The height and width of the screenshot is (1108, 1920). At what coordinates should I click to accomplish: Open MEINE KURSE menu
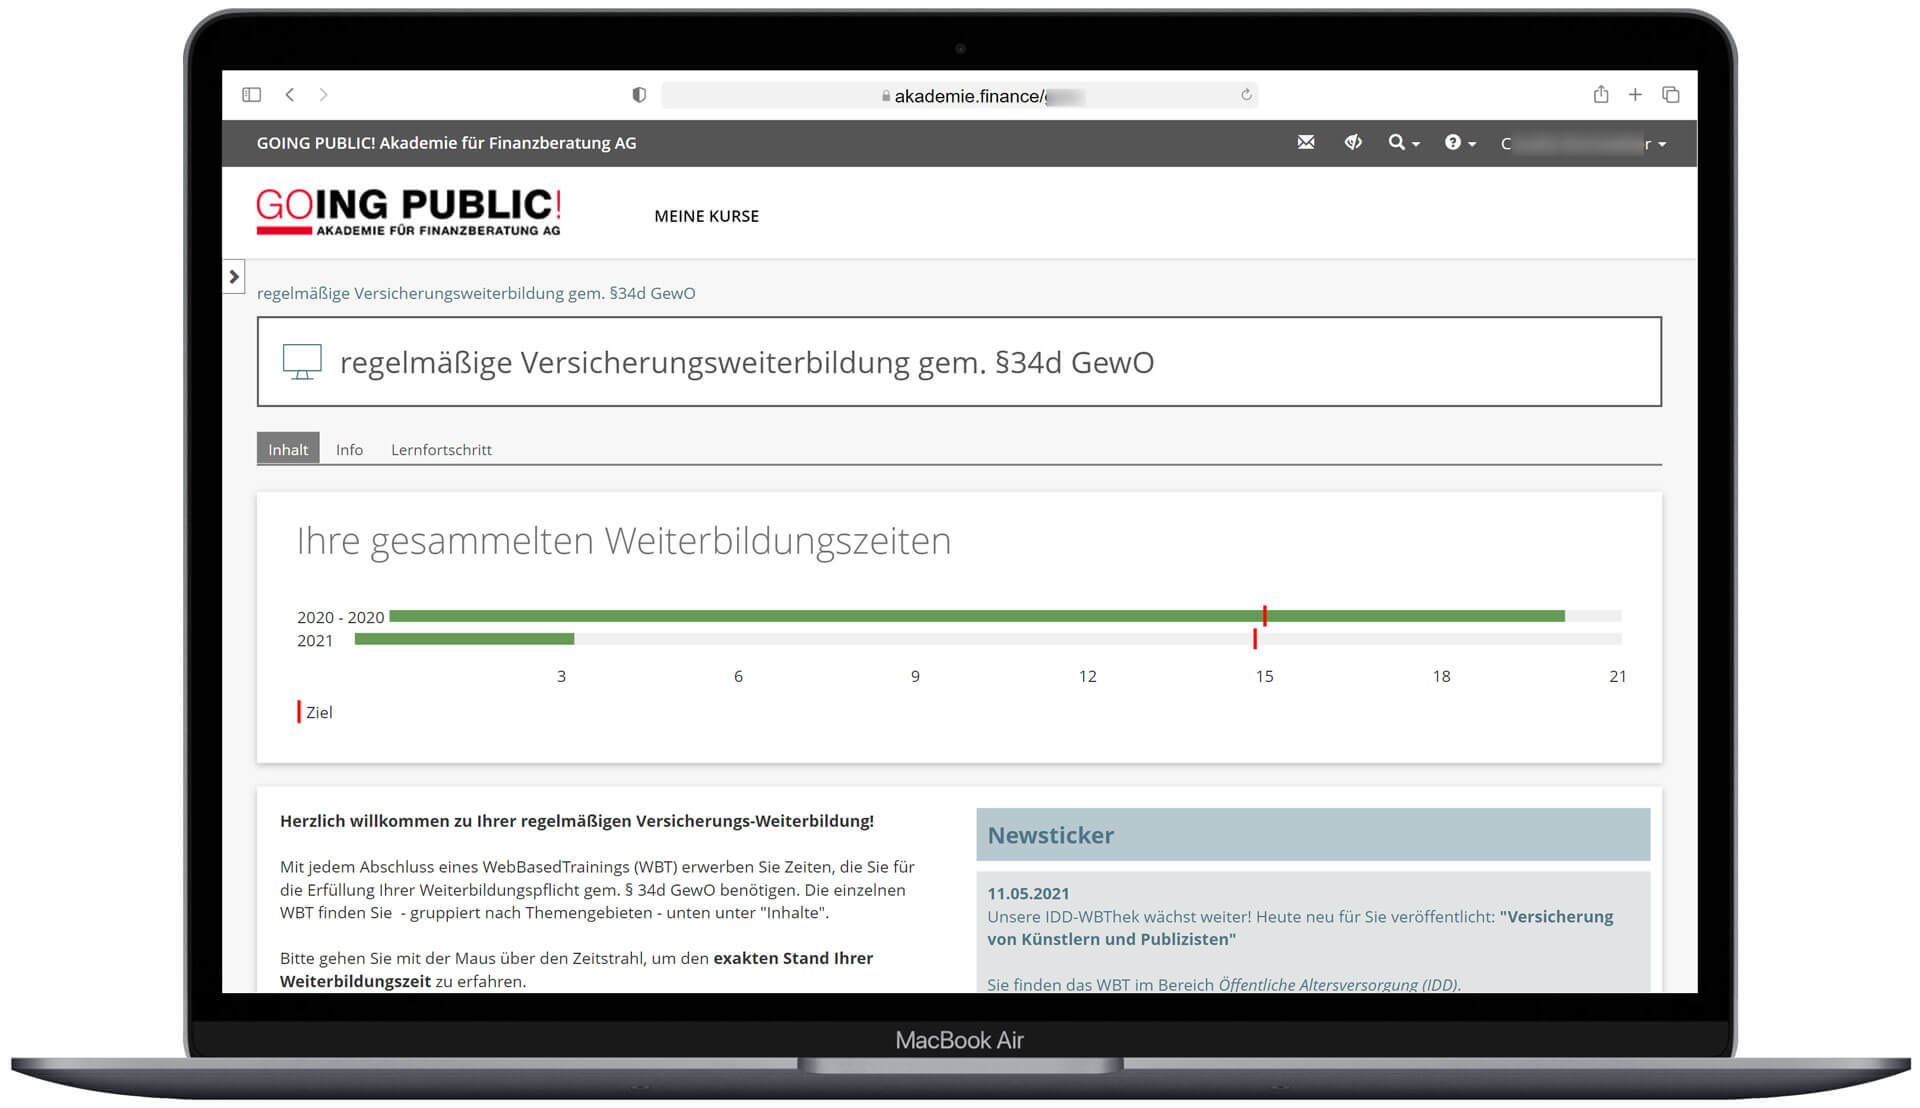click(706, 216)
